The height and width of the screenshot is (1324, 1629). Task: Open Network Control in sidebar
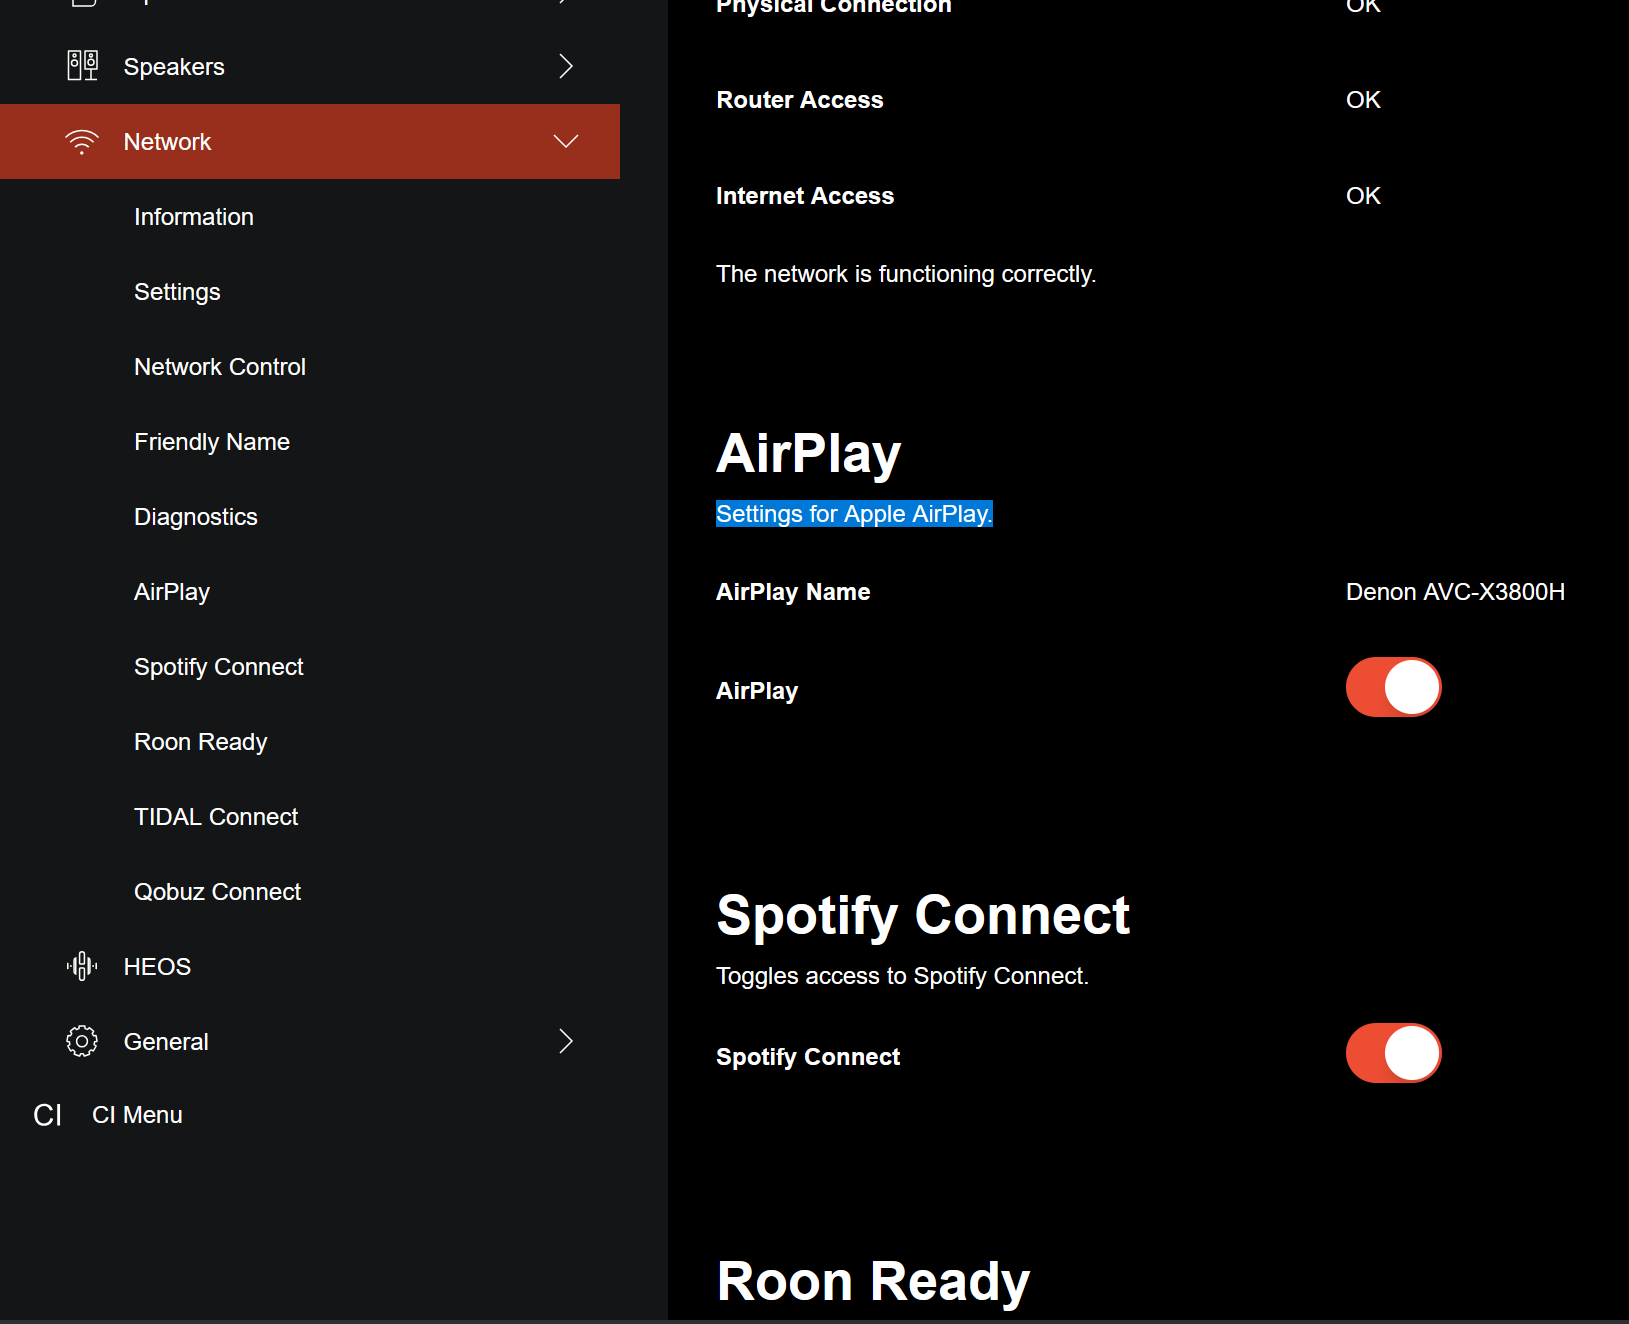220,367
